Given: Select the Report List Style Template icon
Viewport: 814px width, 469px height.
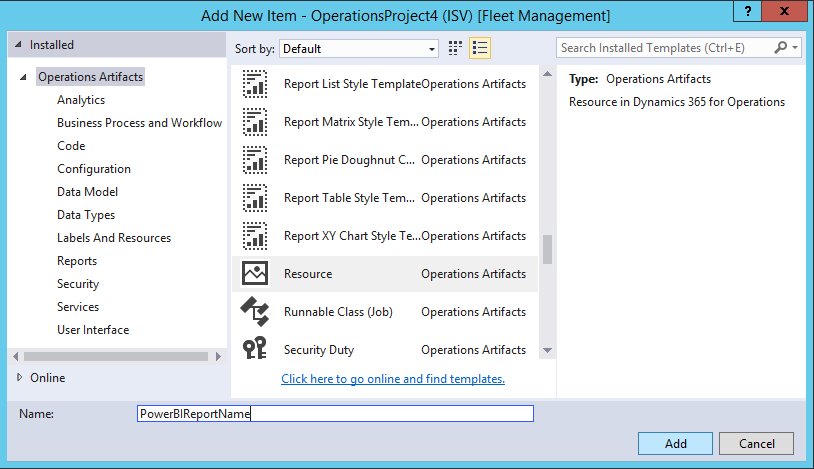Looking at the screenshot, I should (255, 84).
